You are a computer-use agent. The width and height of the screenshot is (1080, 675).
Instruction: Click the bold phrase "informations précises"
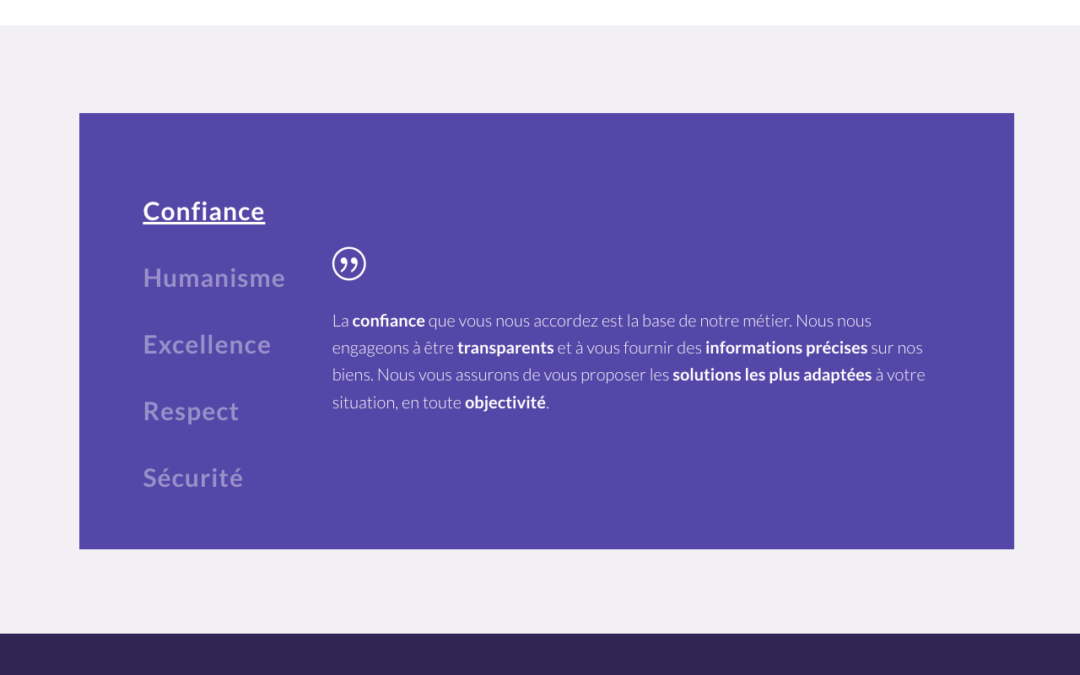click(x=786, y=348)
